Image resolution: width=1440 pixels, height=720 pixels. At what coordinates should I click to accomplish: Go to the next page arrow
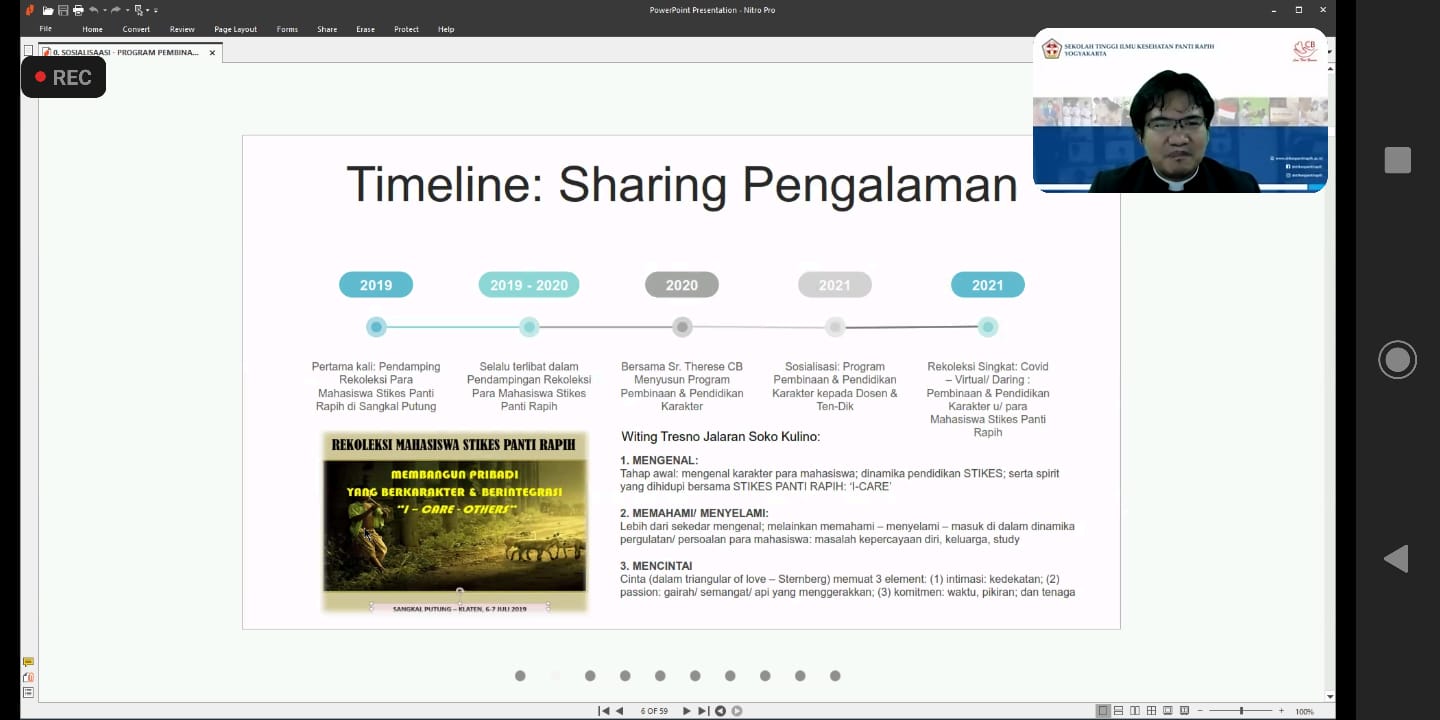tap(686, 711)
